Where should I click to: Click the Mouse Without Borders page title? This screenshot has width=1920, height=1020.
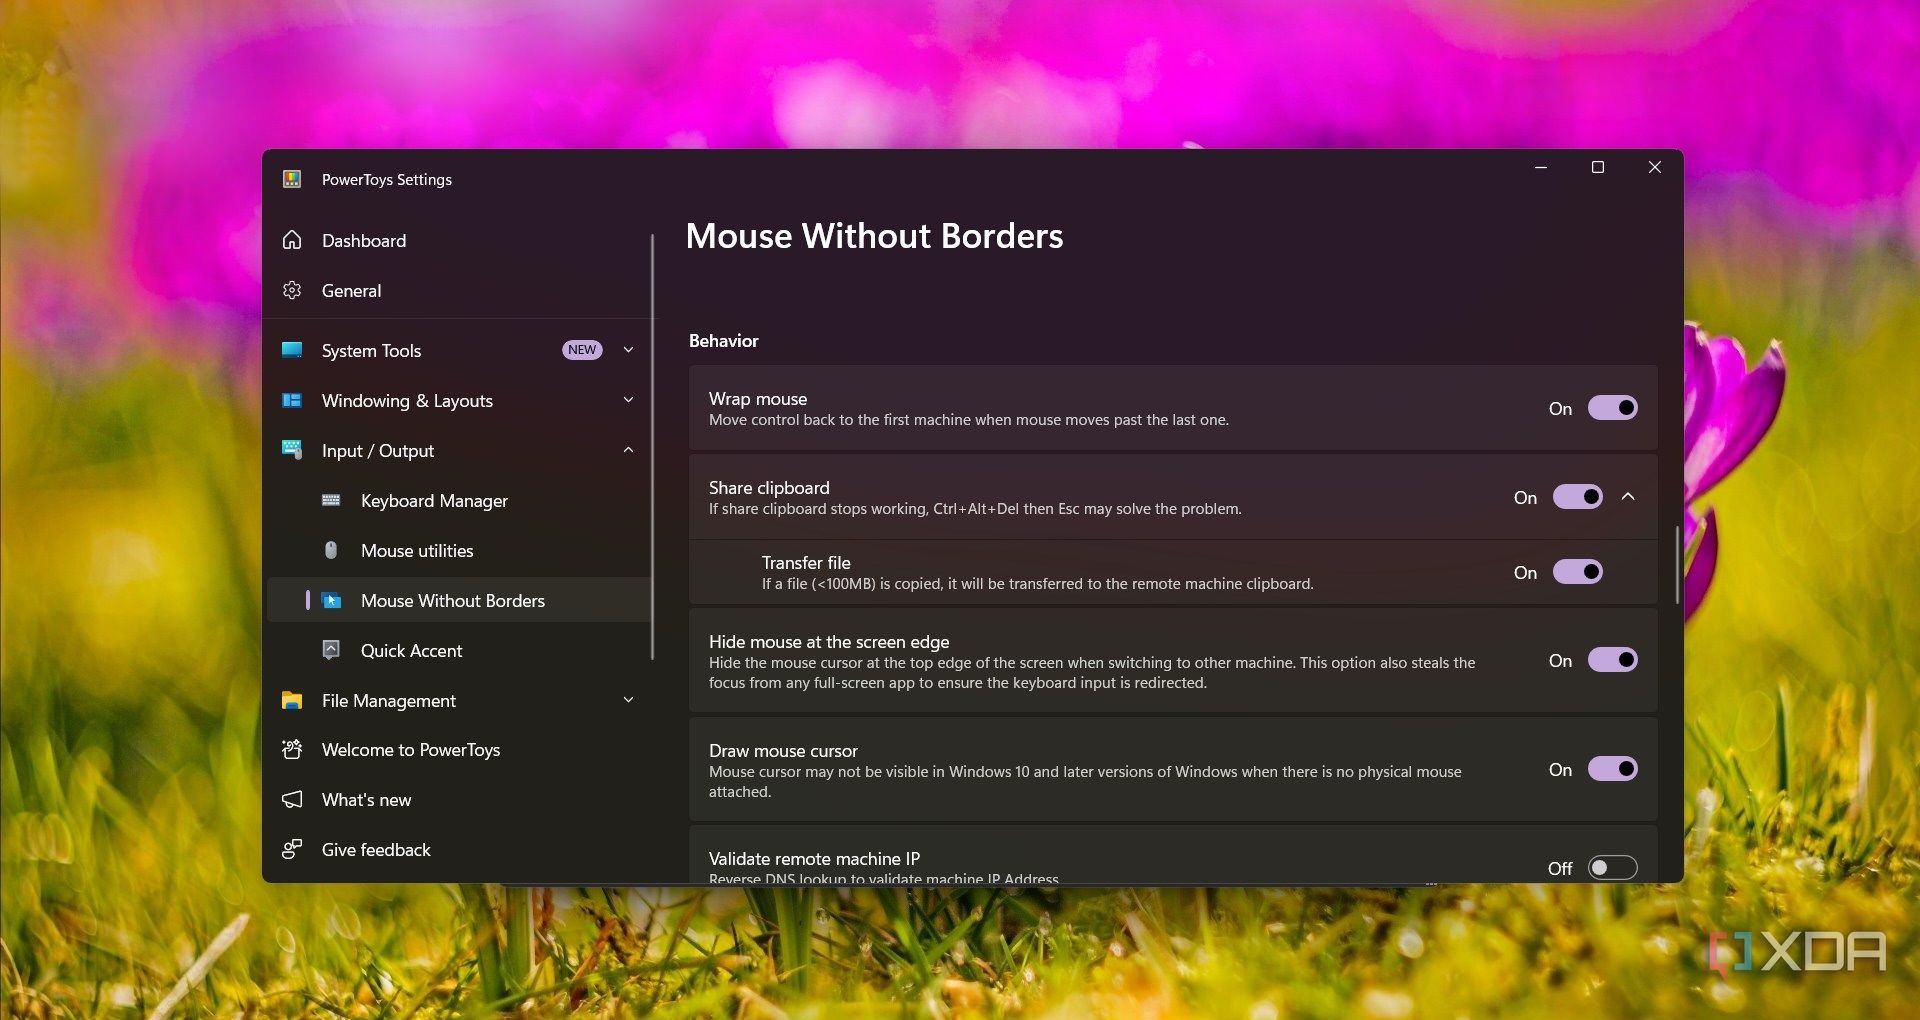point(874,236)
